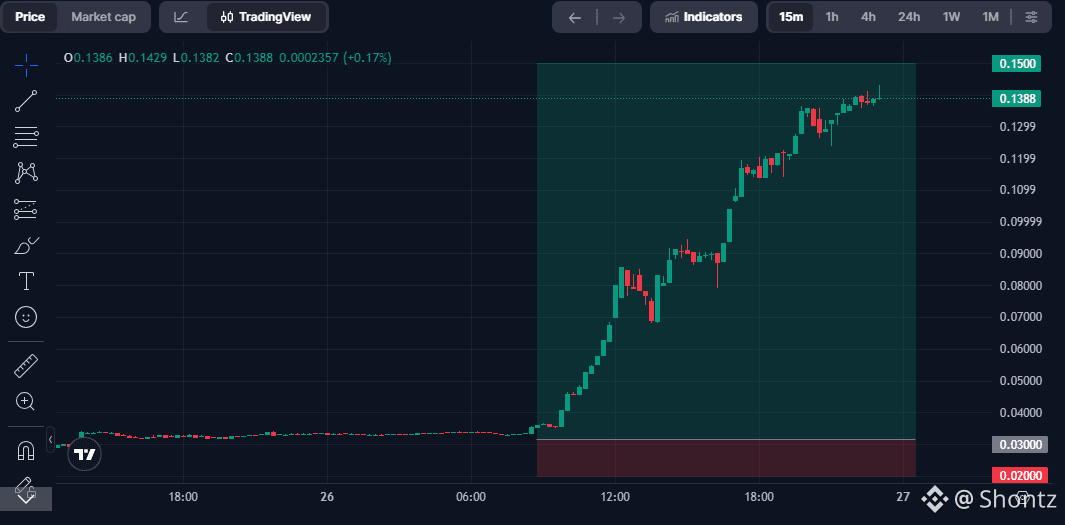Switch to the Price tab
The height and width of the screenshot is (525, 1065).
[30, 17]
